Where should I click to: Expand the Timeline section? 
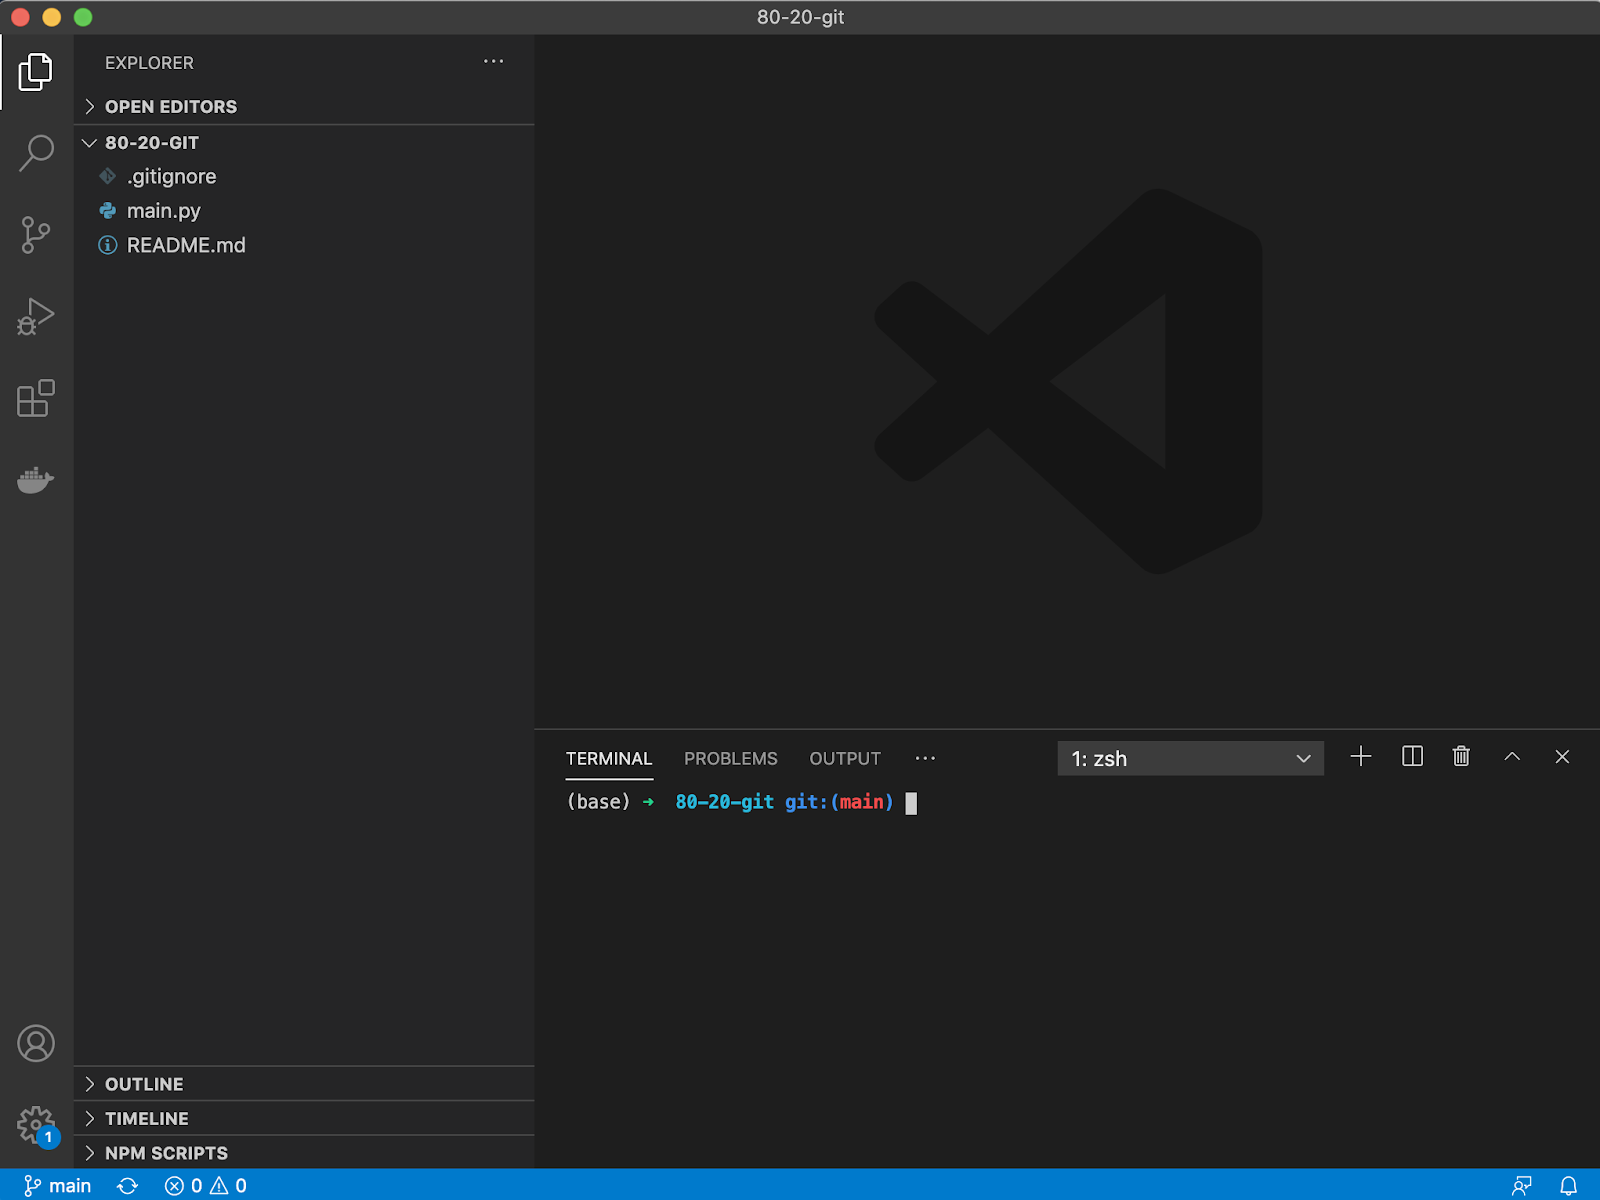coord(304,1119)
